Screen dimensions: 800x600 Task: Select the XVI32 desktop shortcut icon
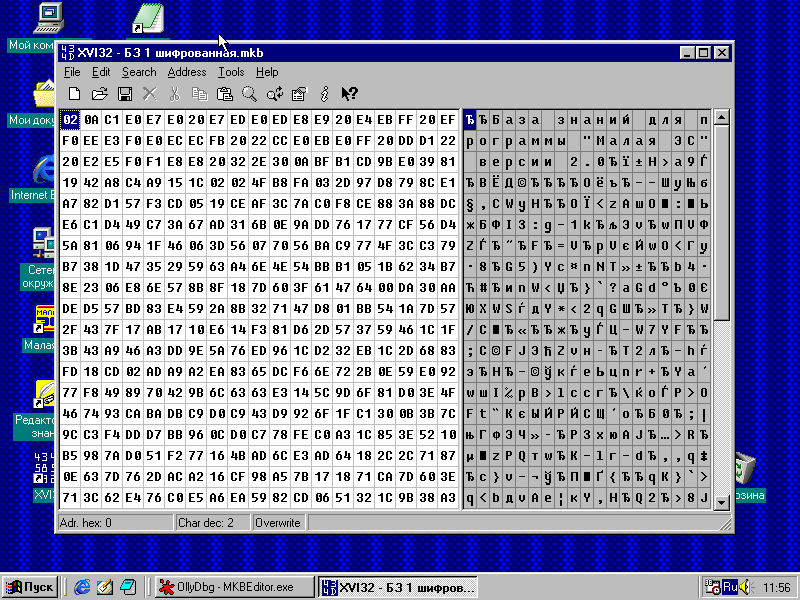(44, 468)
